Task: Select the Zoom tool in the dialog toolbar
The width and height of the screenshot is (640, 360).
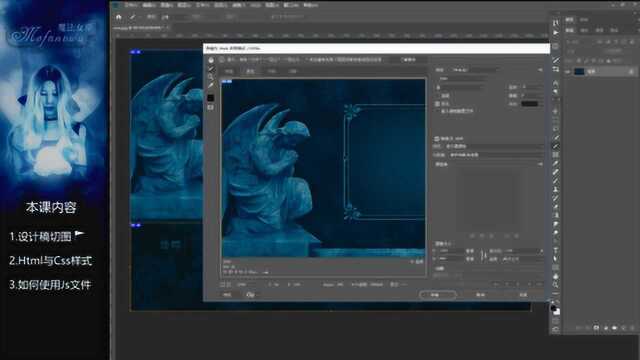Action: [x=211, y=77]
